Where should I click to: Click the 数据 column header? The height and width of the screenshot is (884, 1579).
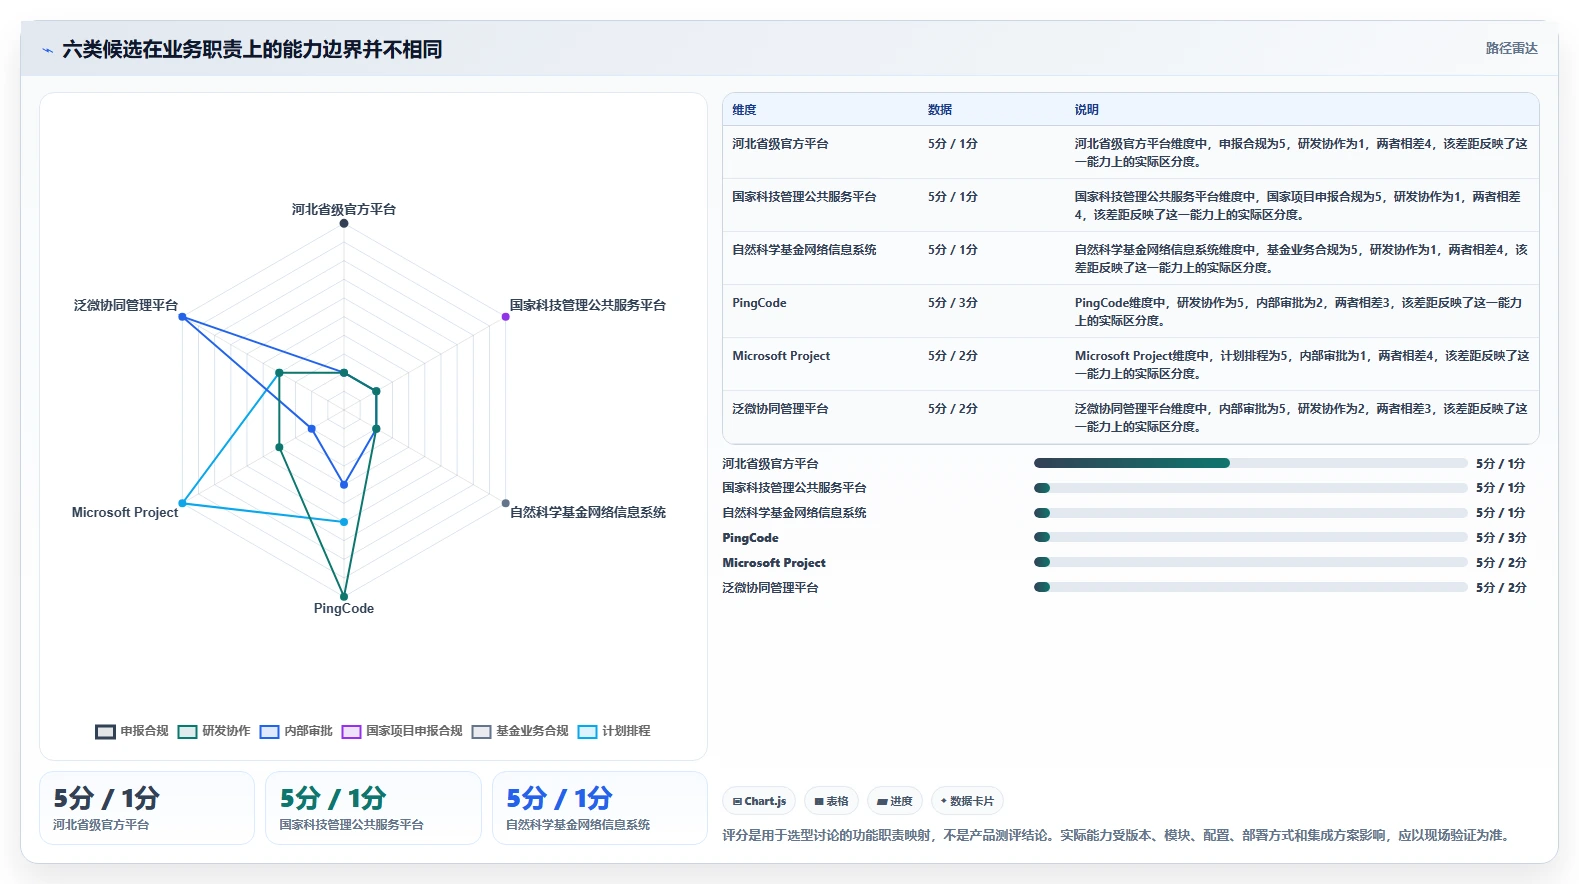pos(940,110)
